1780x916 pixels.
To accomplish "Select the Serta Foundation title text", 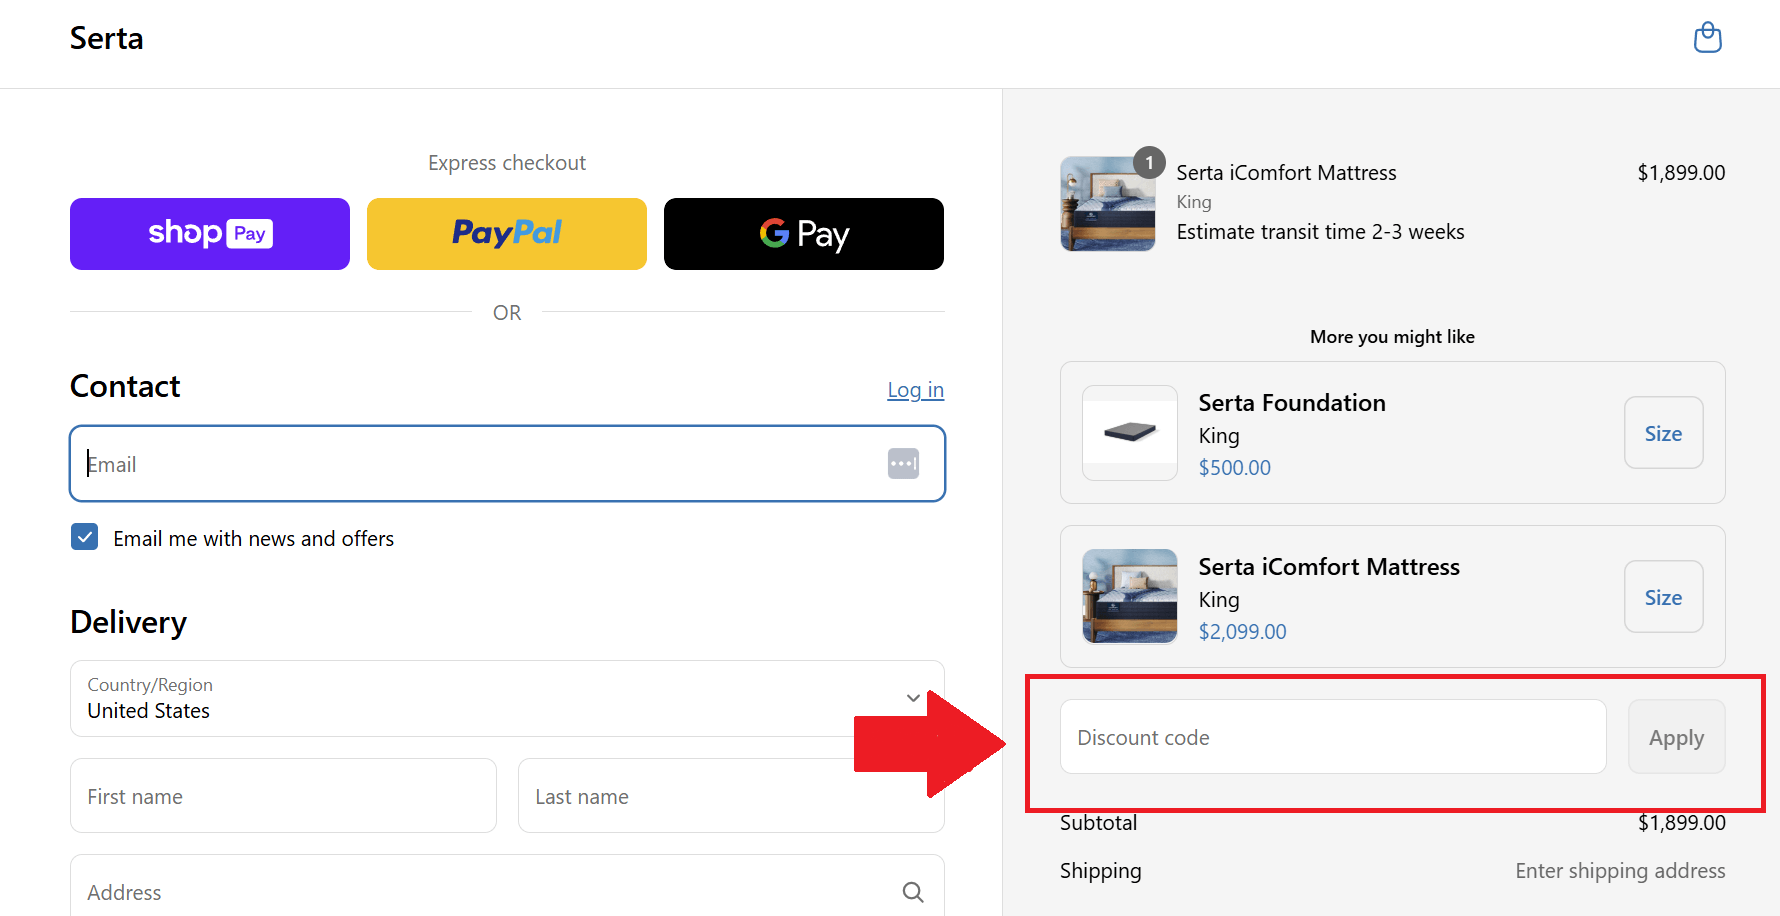I will coord(1292,403).
